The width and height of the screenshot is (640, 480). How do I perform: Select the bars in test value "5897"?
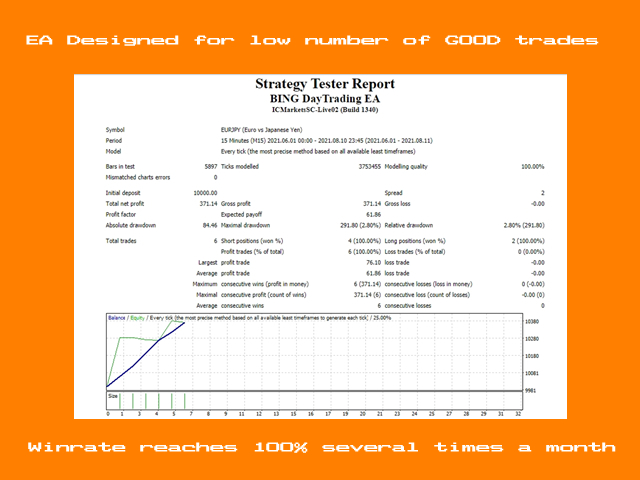click(211, 167)
